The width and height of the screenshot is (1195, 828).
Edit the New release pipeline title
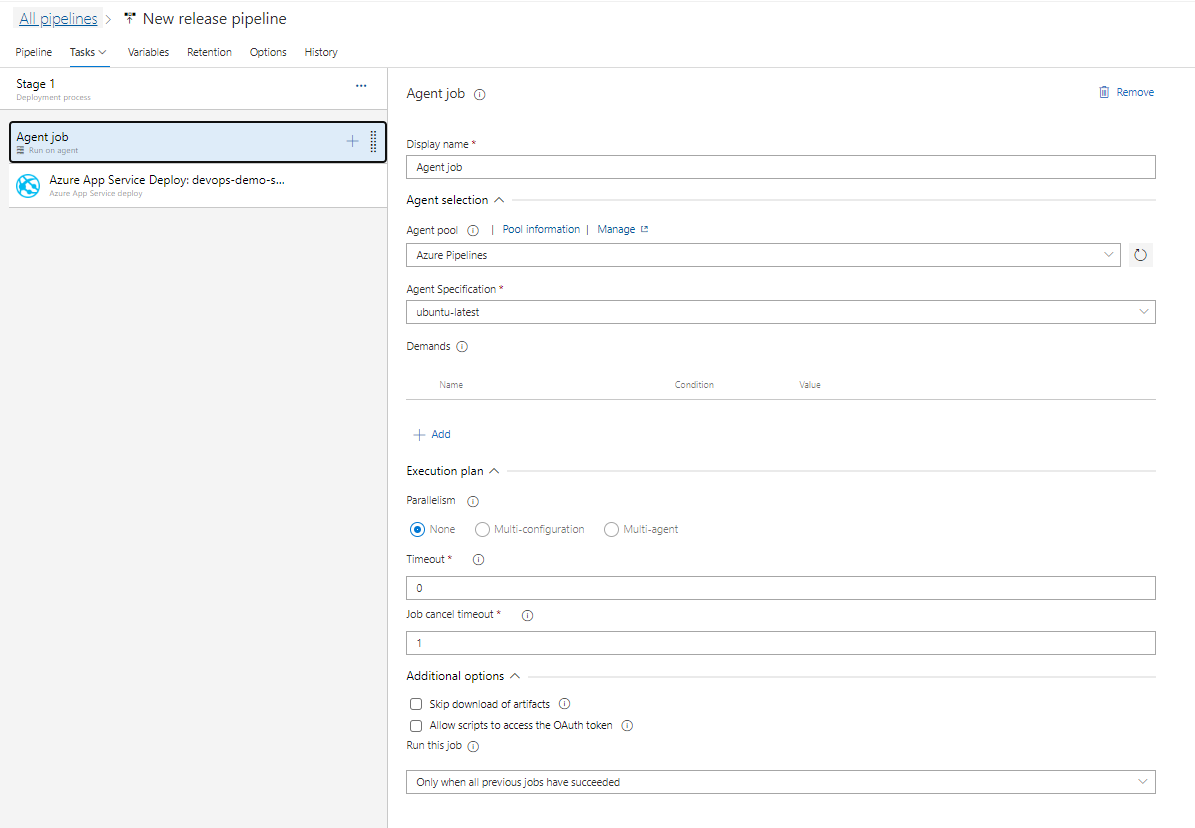click(214, 18)
